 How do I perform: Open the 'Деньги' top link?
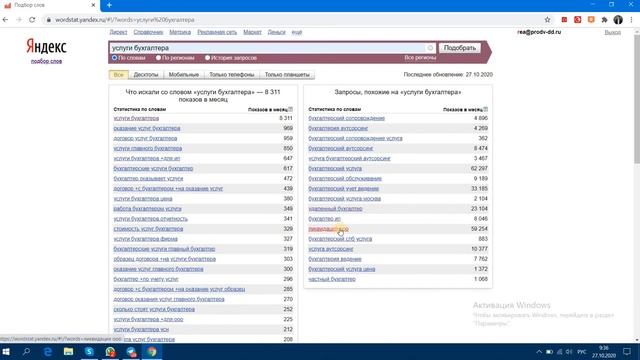[x=276, y=32]
